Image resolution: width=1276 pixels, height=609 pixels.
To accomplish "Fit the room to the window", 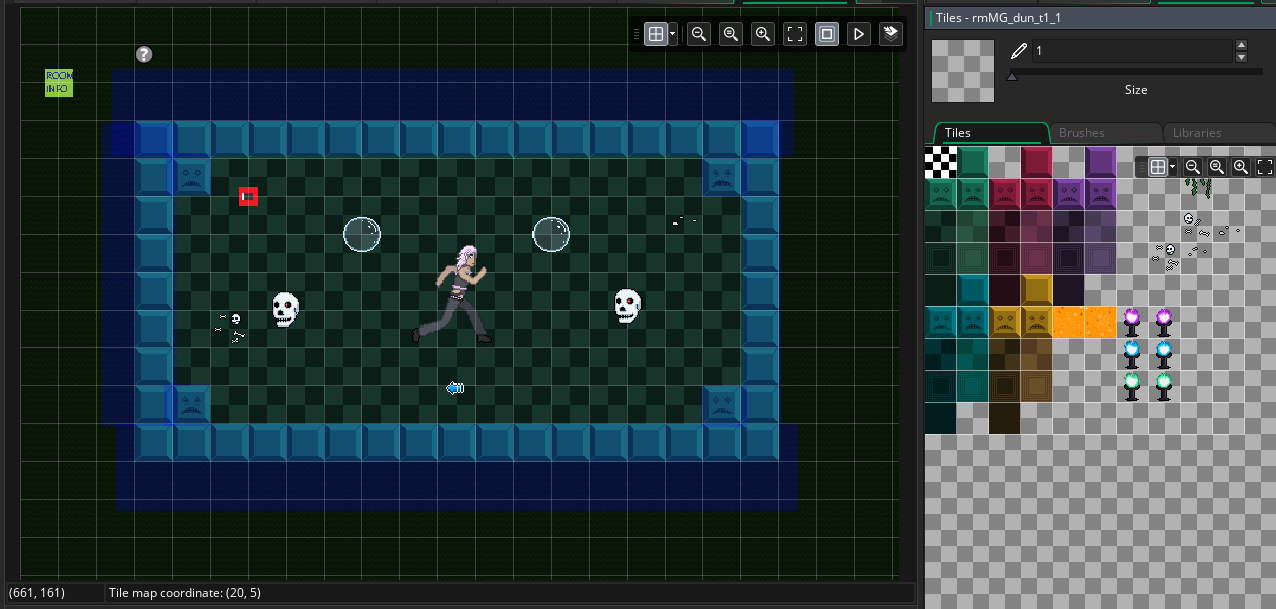I will [795, 34].
